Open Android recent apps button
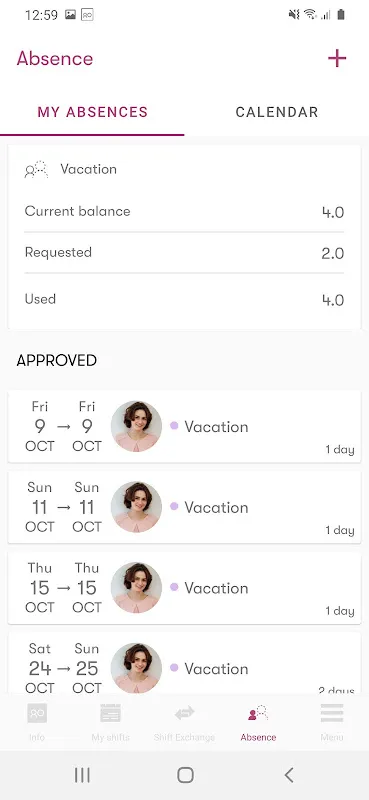The width and height of the screenshot is (369, 800). coord(82,775)
